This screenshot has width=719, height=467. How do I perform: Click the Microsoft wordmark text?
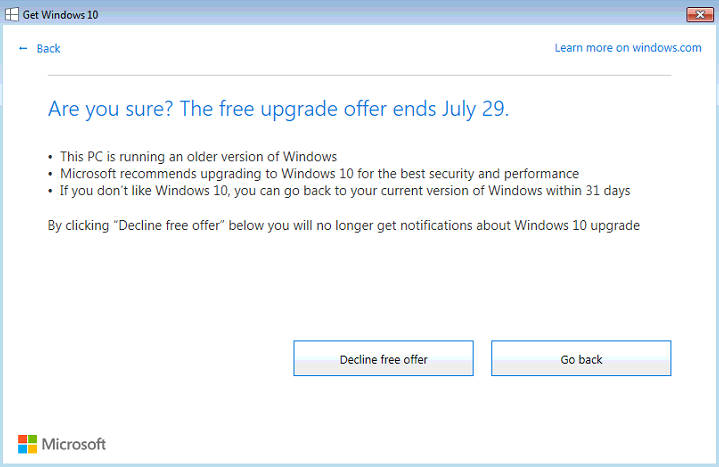pos(74,444)
